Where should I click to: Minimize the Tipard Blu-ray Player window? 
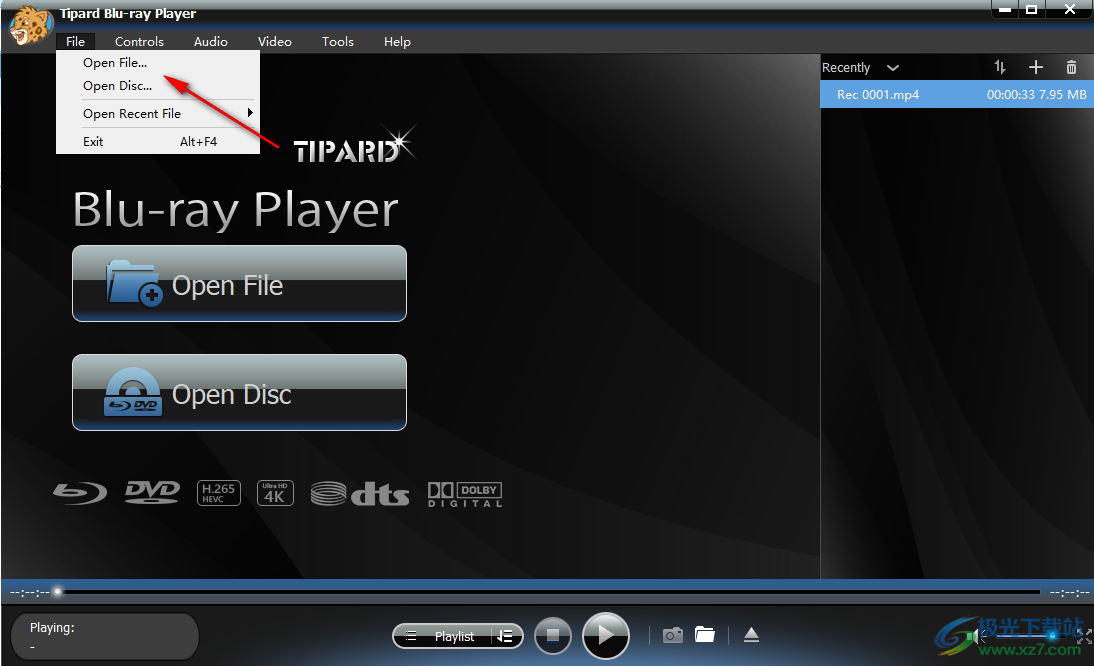[1005, 10]
